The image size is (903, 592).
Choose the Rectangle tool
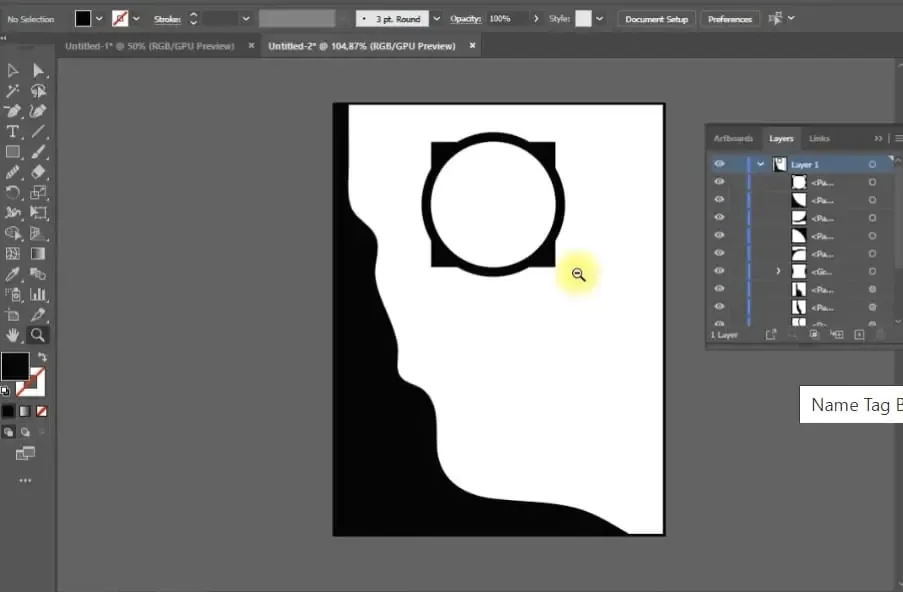(x=13, y=152)
